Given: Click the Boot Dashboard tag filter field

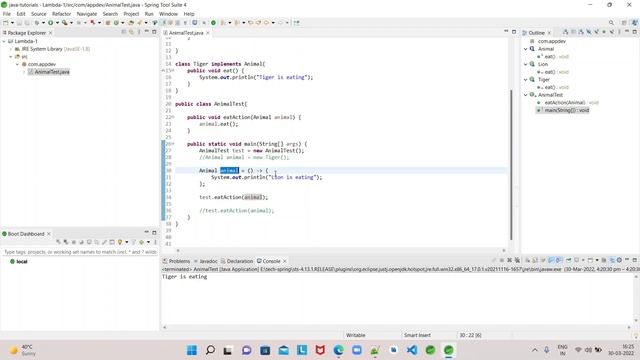Looking at the screenshot, I should [x=80, y=252].
